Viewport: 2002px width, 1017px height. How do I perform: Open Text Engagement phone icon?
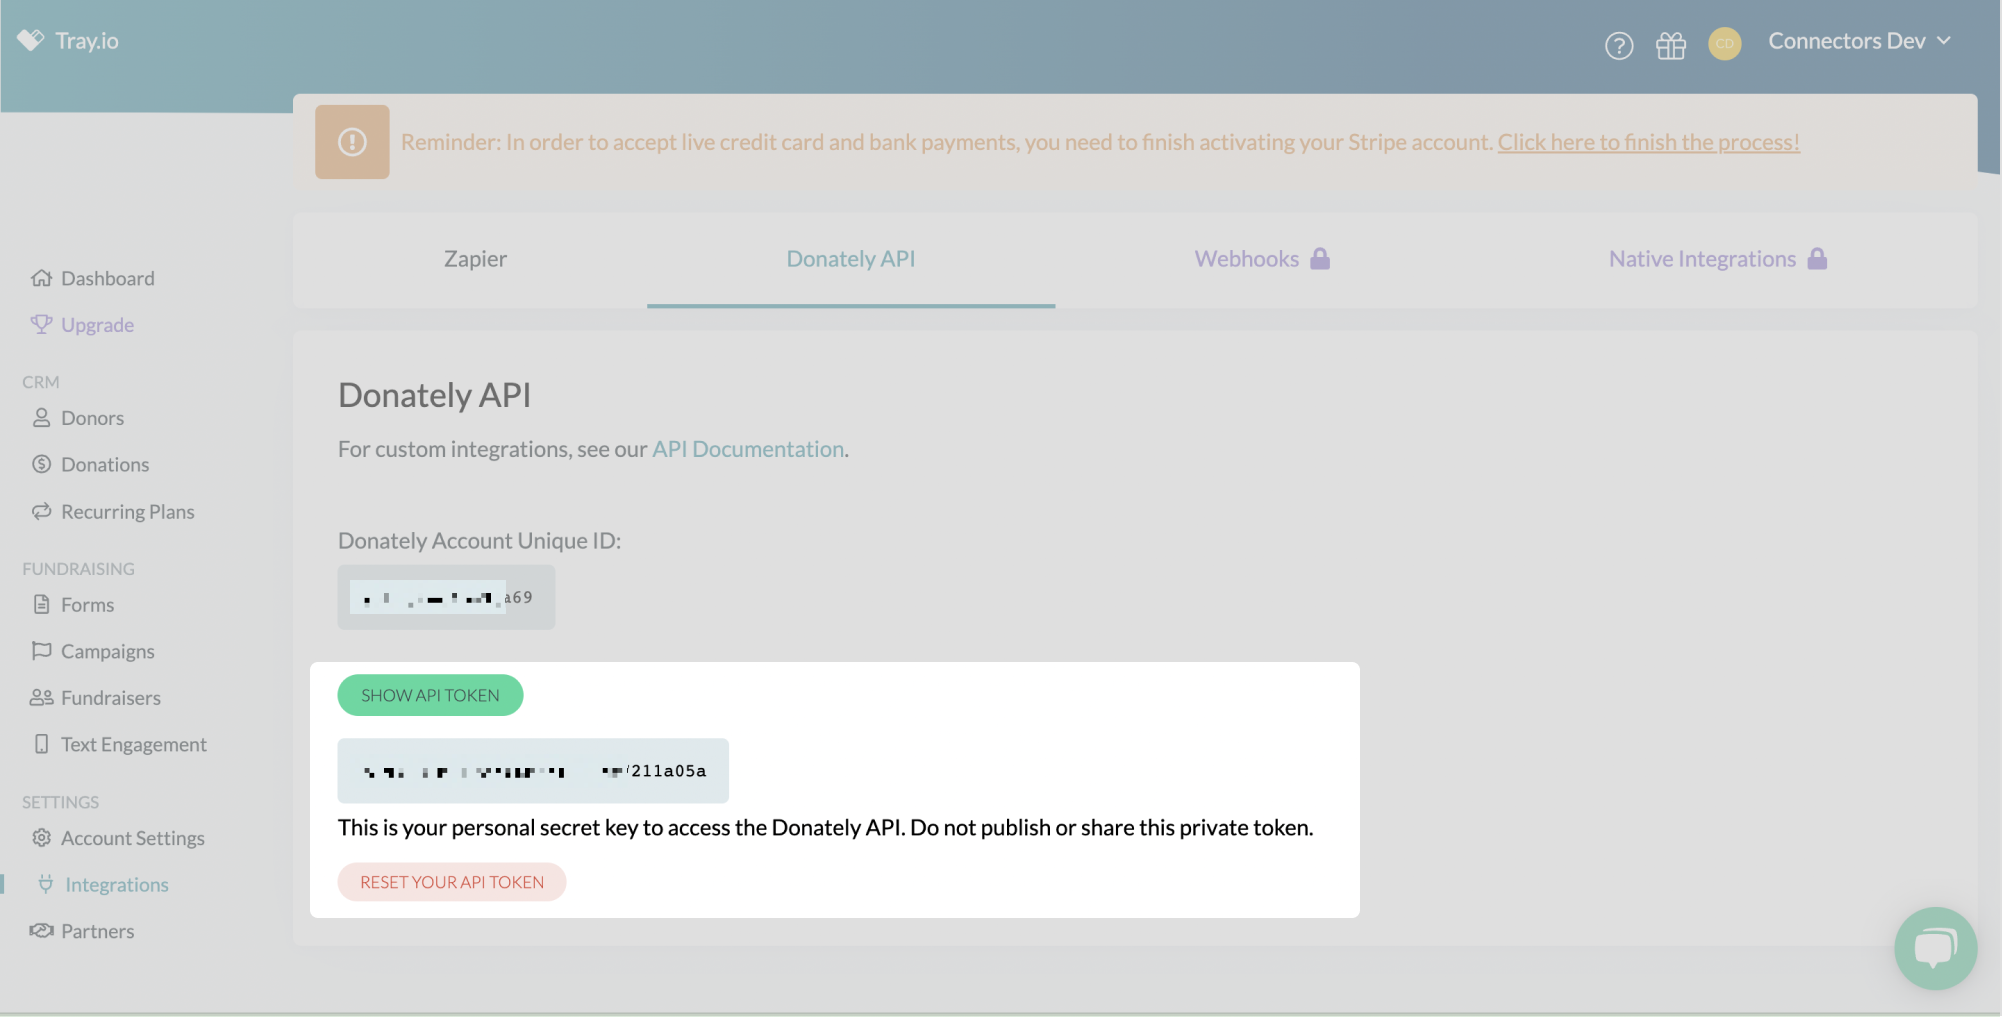pyautogui.click(x=42, y=744)
